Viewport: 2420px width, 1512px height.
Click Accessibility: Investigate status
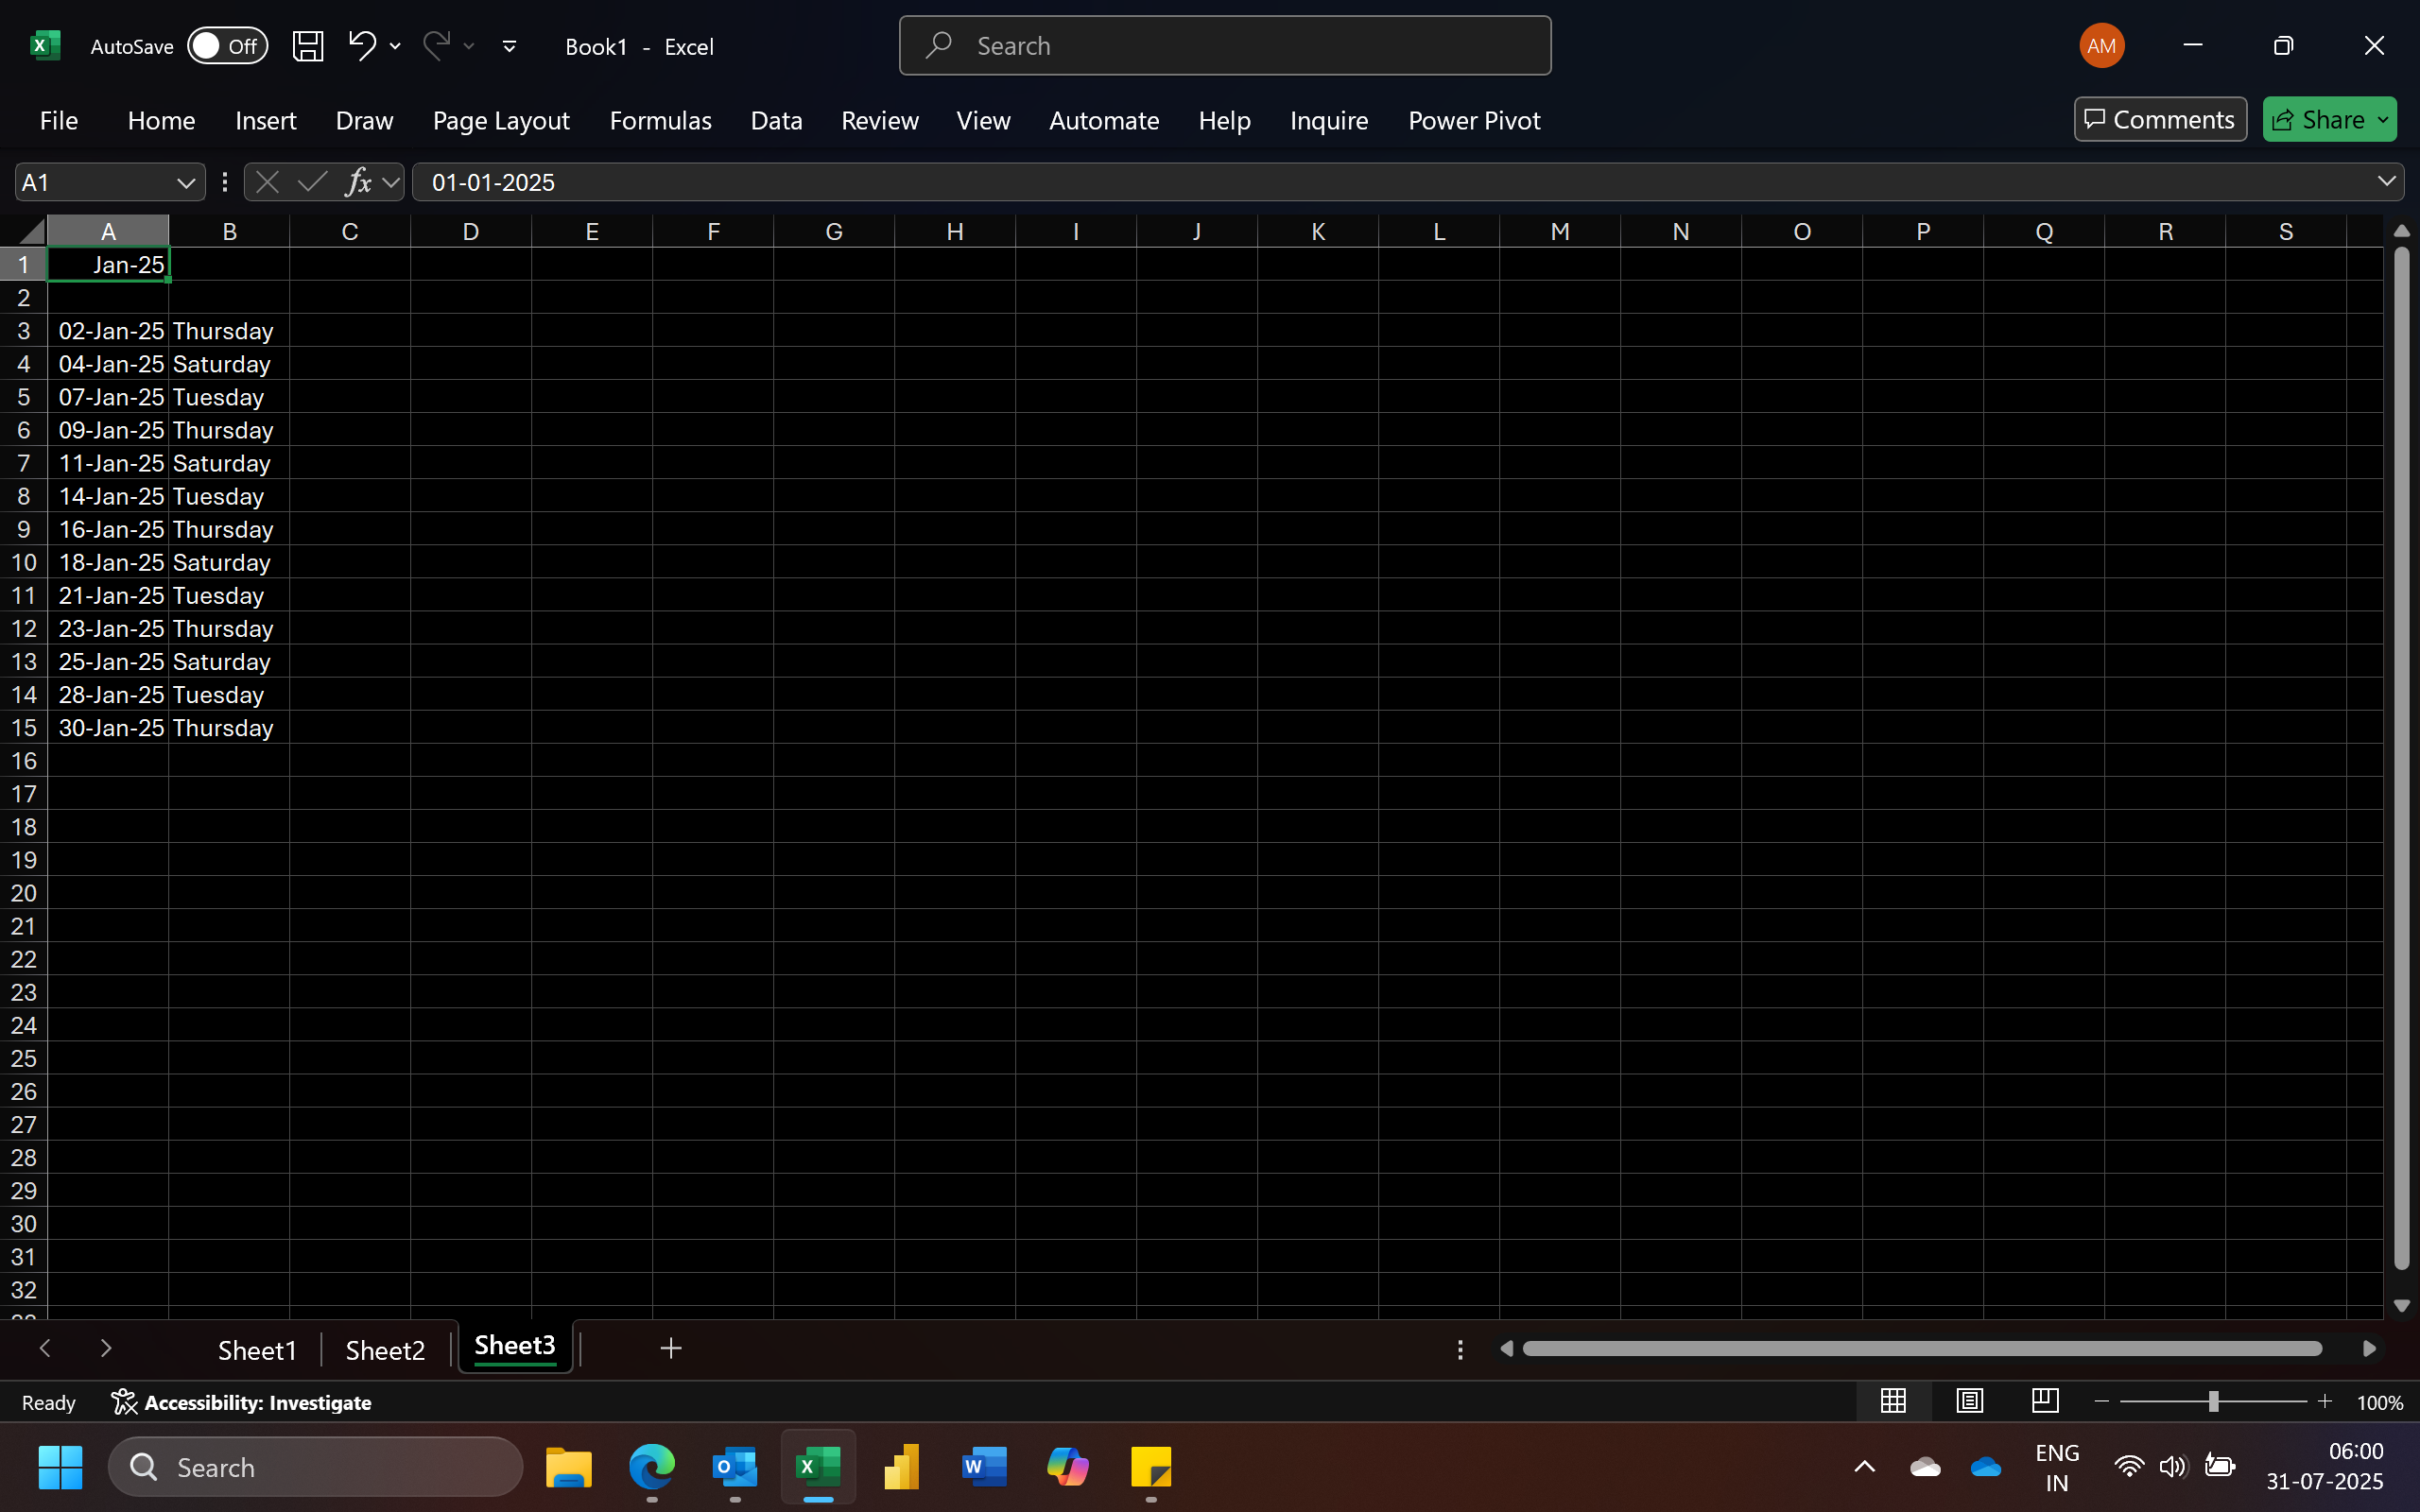tap(241, 1403)
